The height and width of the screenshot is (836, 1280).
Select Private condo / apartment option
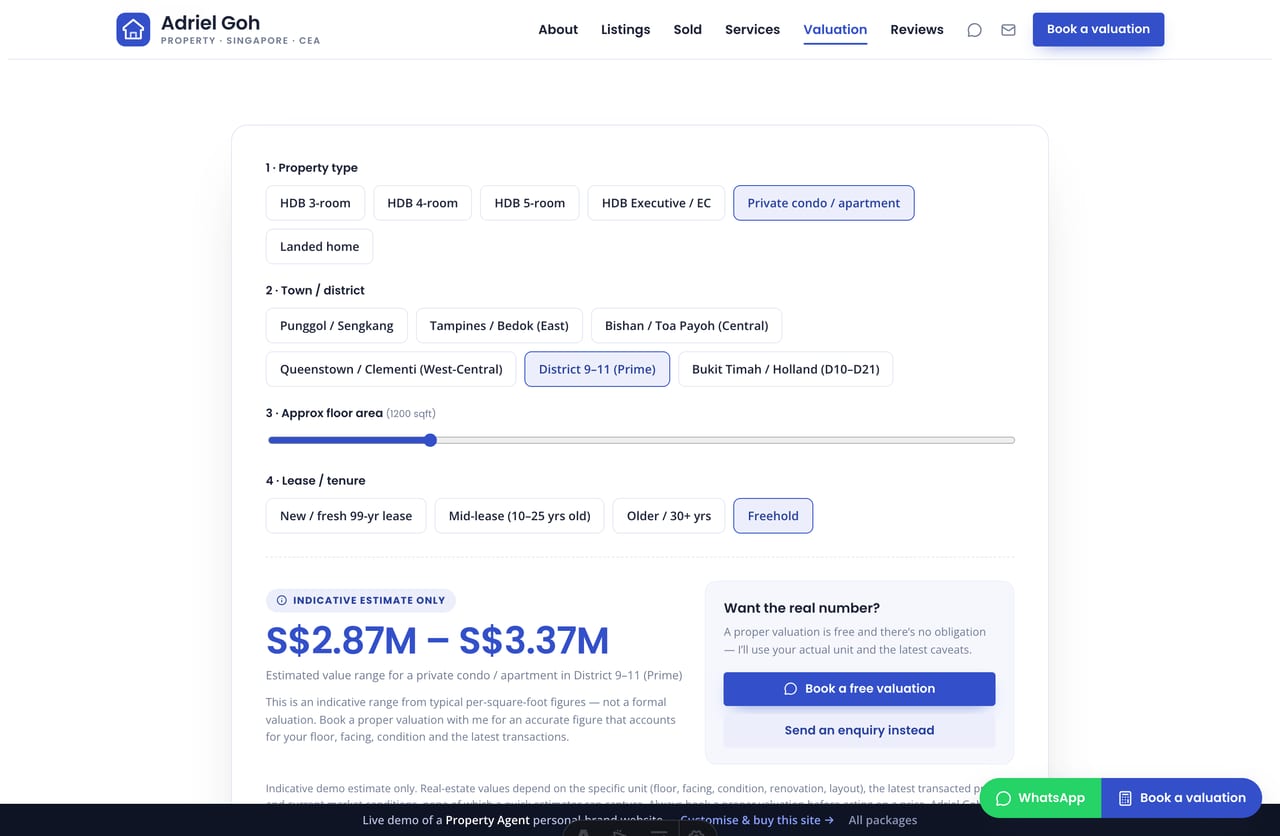pyautogui.click(x=823, y=203)
